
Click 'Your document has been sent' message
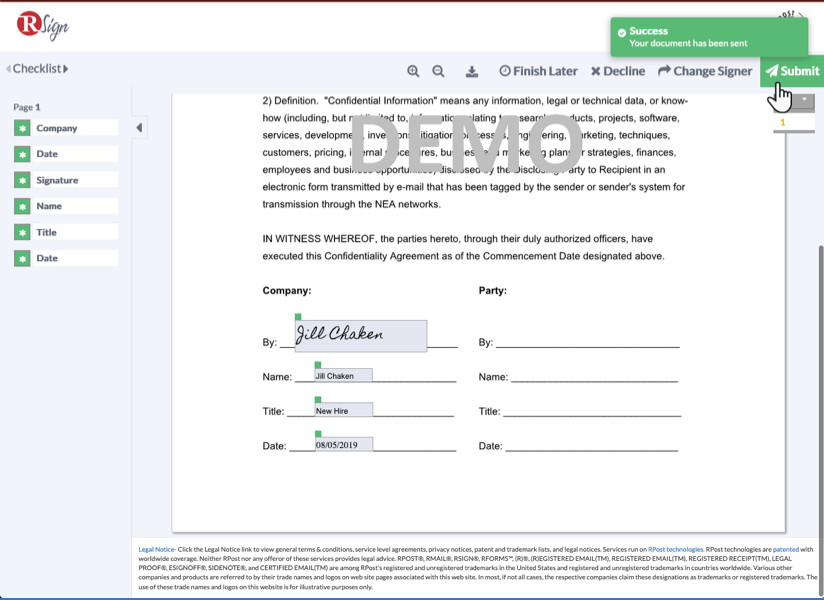[688, 43]
